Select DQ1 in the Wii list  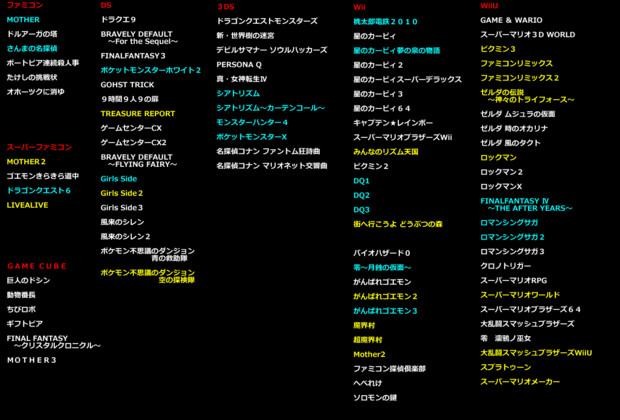(x=361, y=181)
